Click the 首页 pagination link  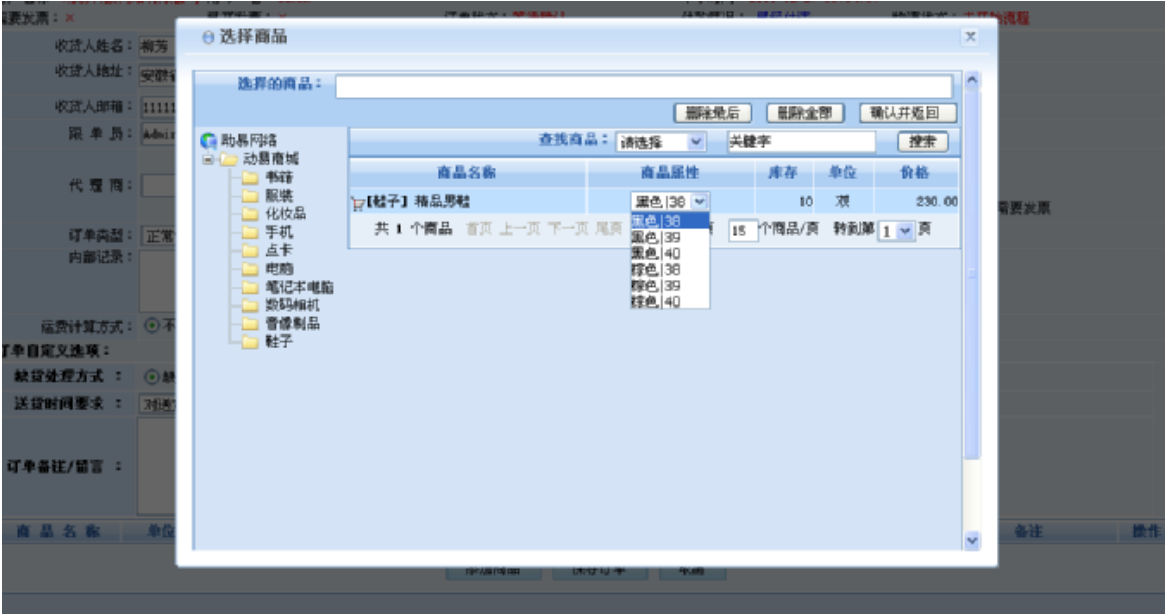coord(479,229)
